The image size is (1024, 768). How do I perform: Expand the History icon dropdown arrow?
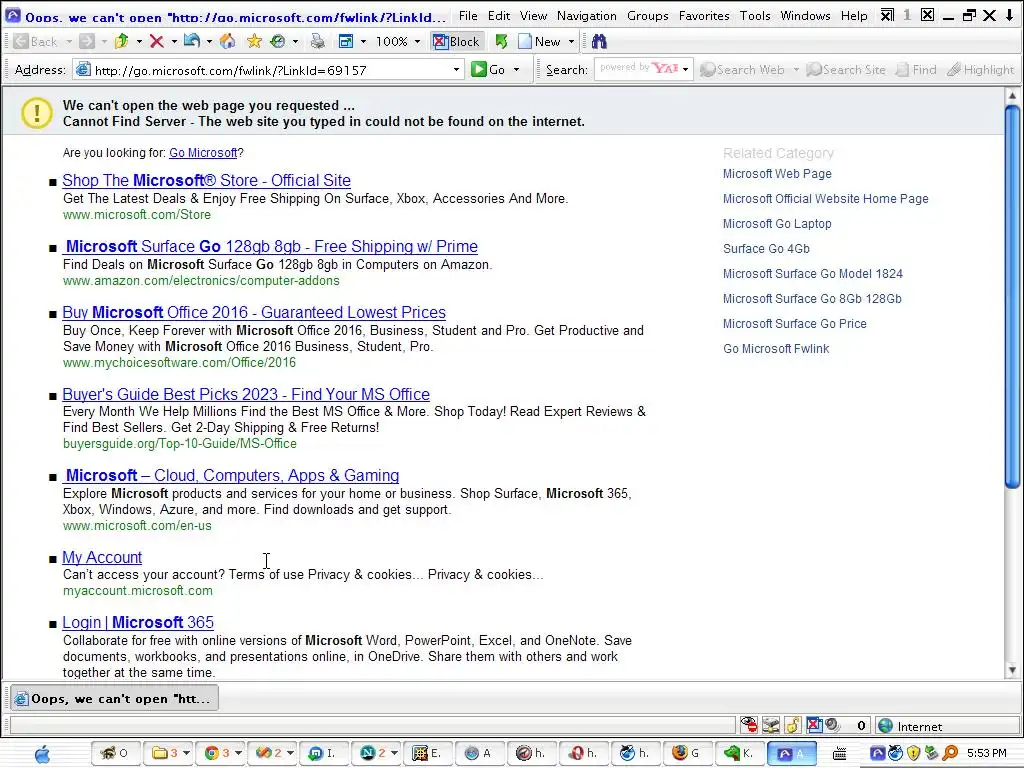pos(295,42)
